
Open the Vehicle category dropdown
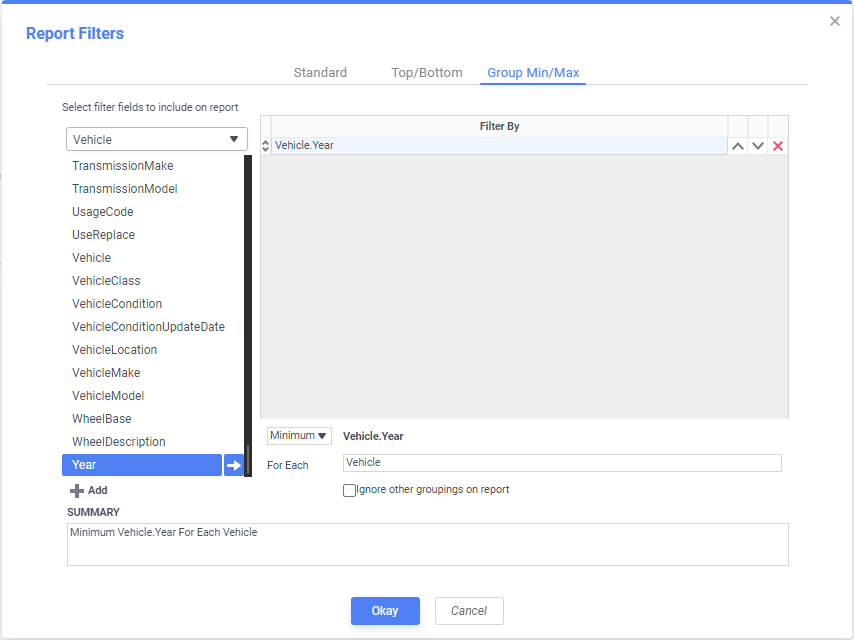pos(157,140)
